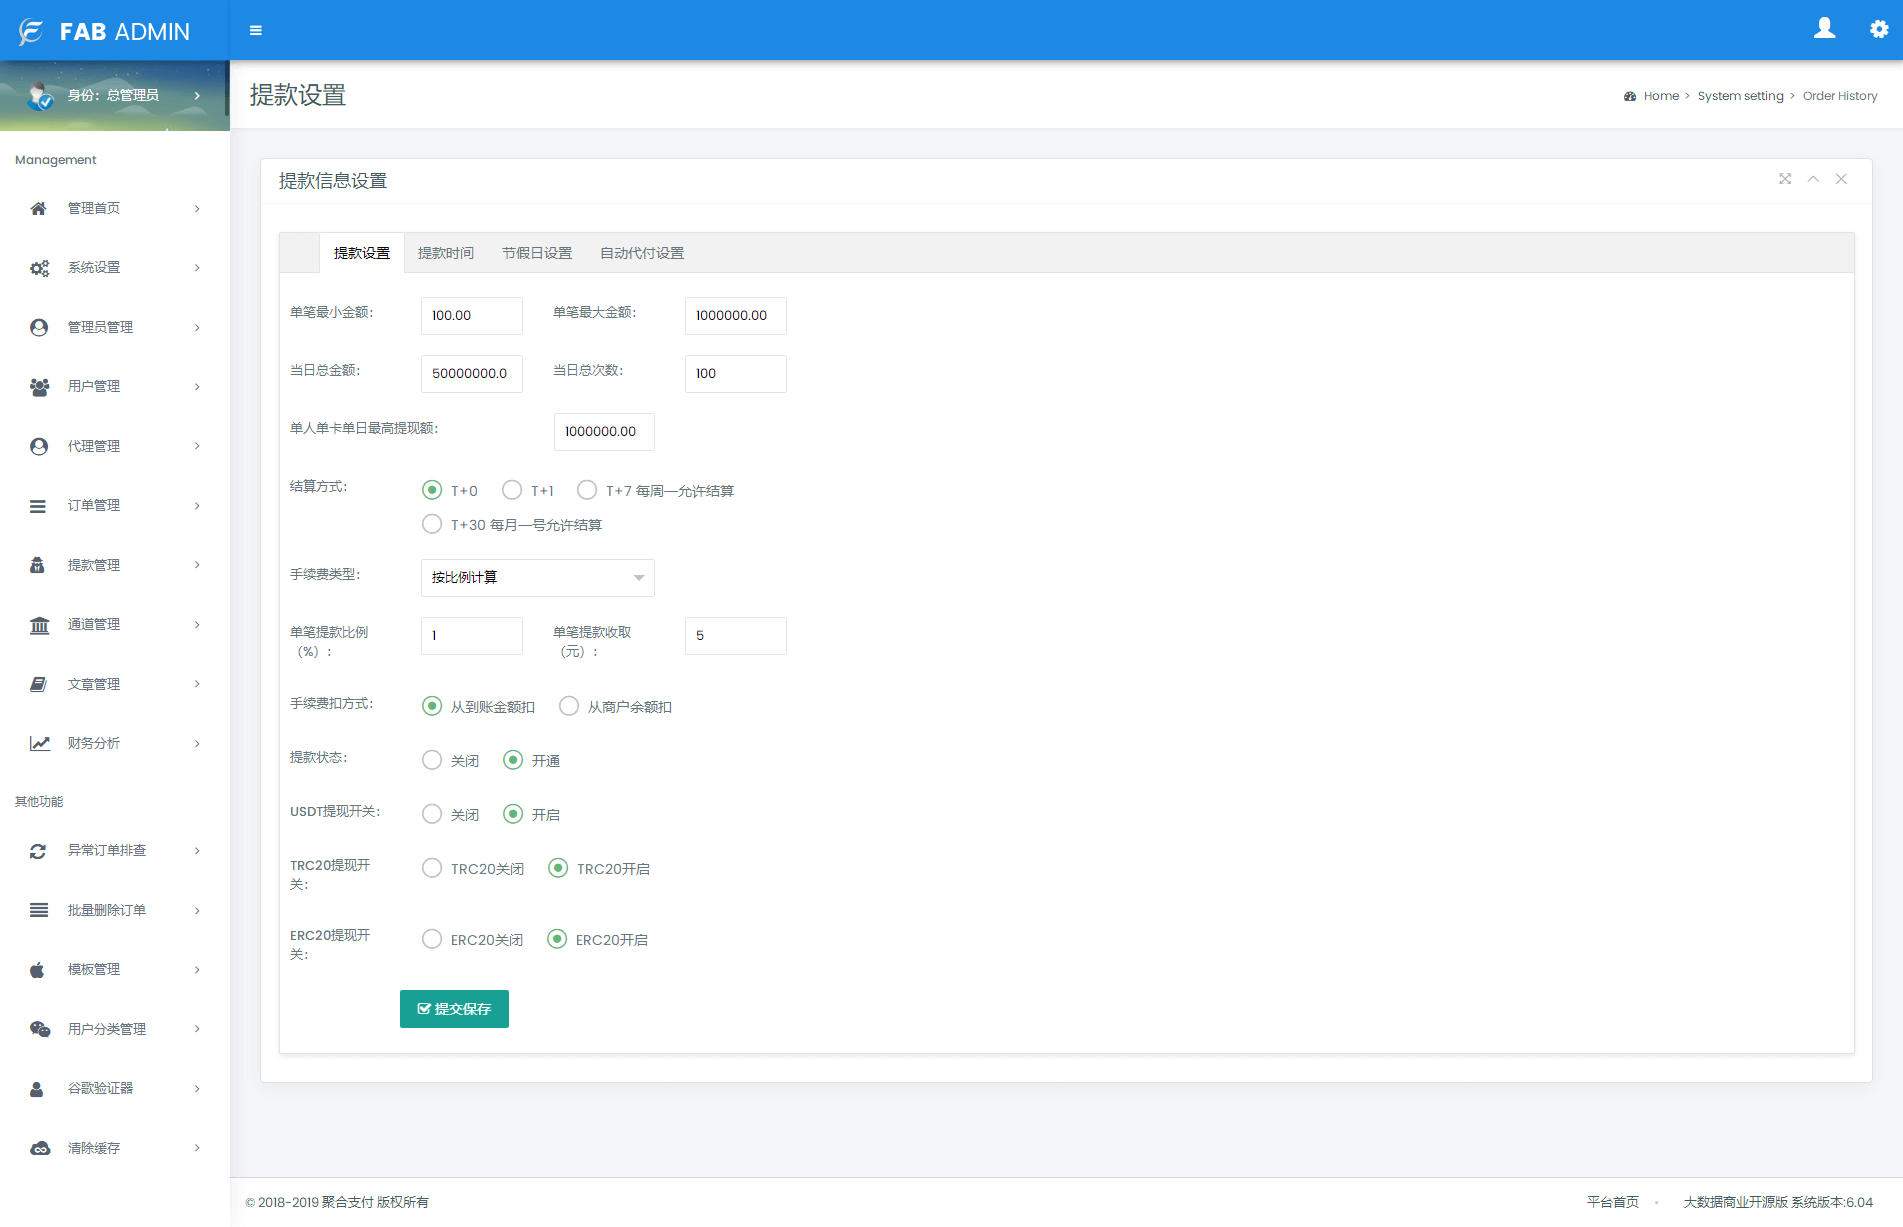Click the cloud icon beside 清除缓存

[x=39, y=1148]
